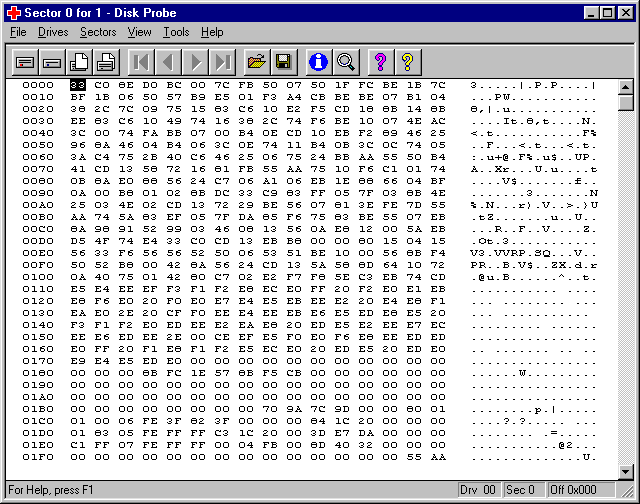Viewport: 640px width, 504px height.
Task: Click the ASCII text ':.u+@.F%.u$..UP.'
Action: click(x=534, y=157)
